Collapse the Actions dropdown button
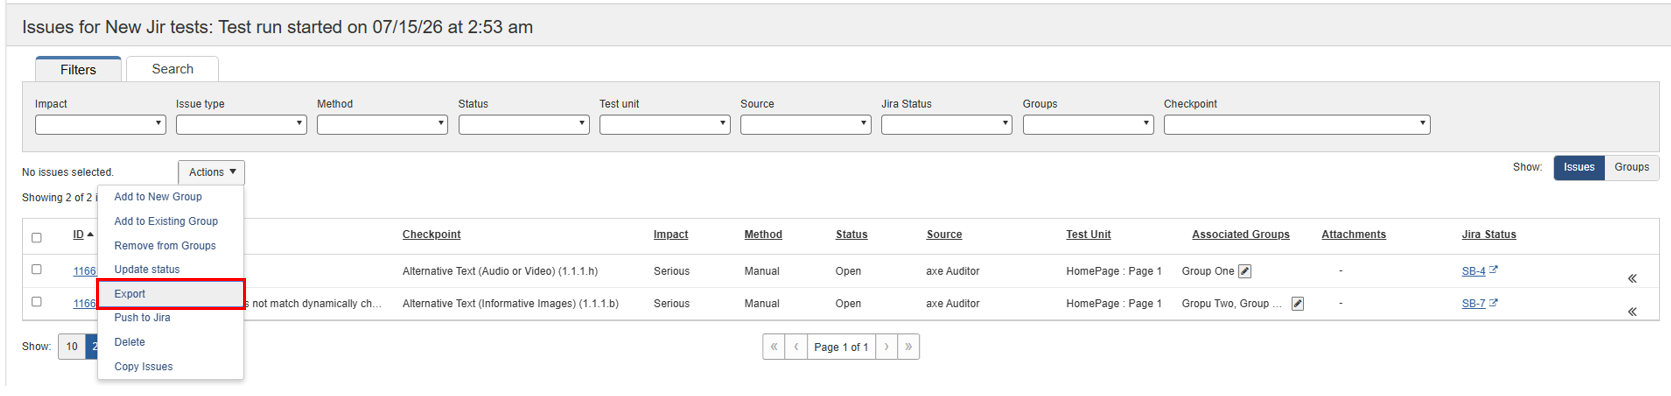1671x396 pixels. pyautogui.click(x=212, y=172)
